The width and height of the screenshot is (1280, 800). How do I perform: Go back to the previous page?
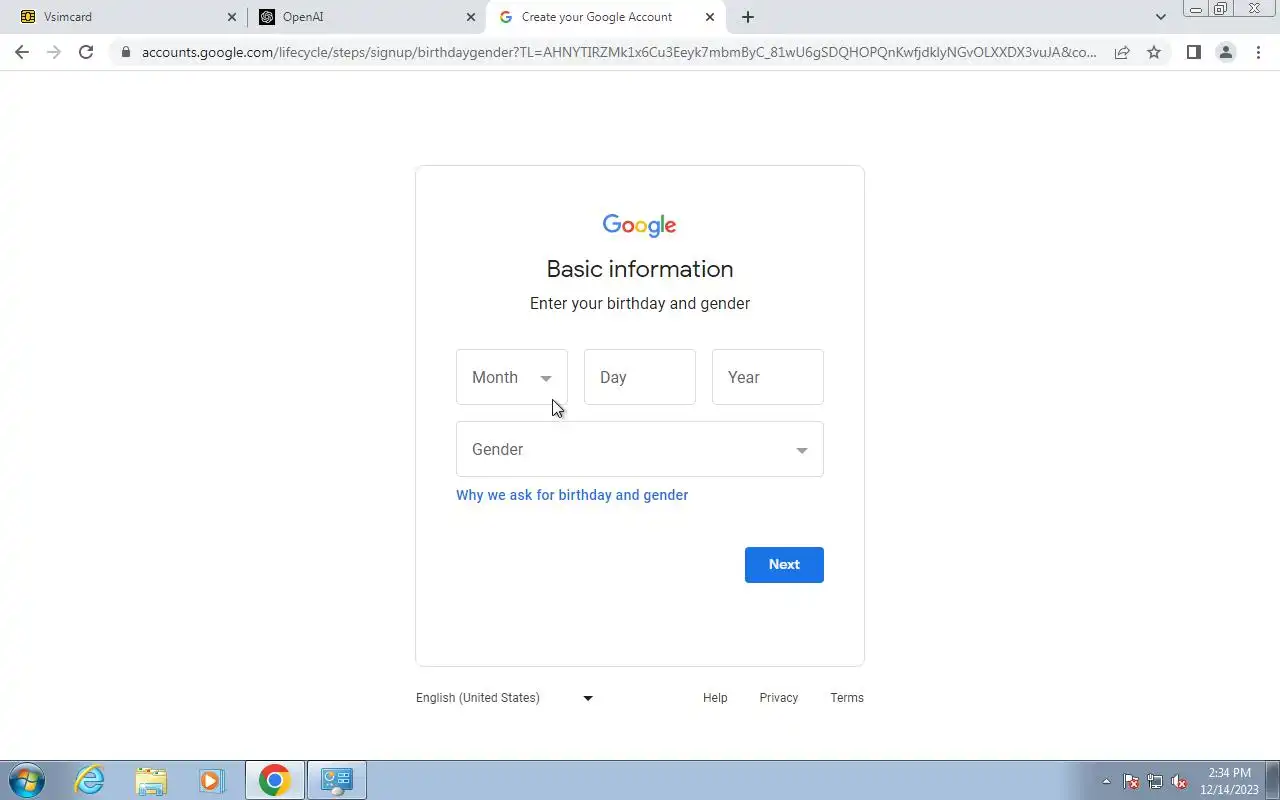[x=22, y=52]
